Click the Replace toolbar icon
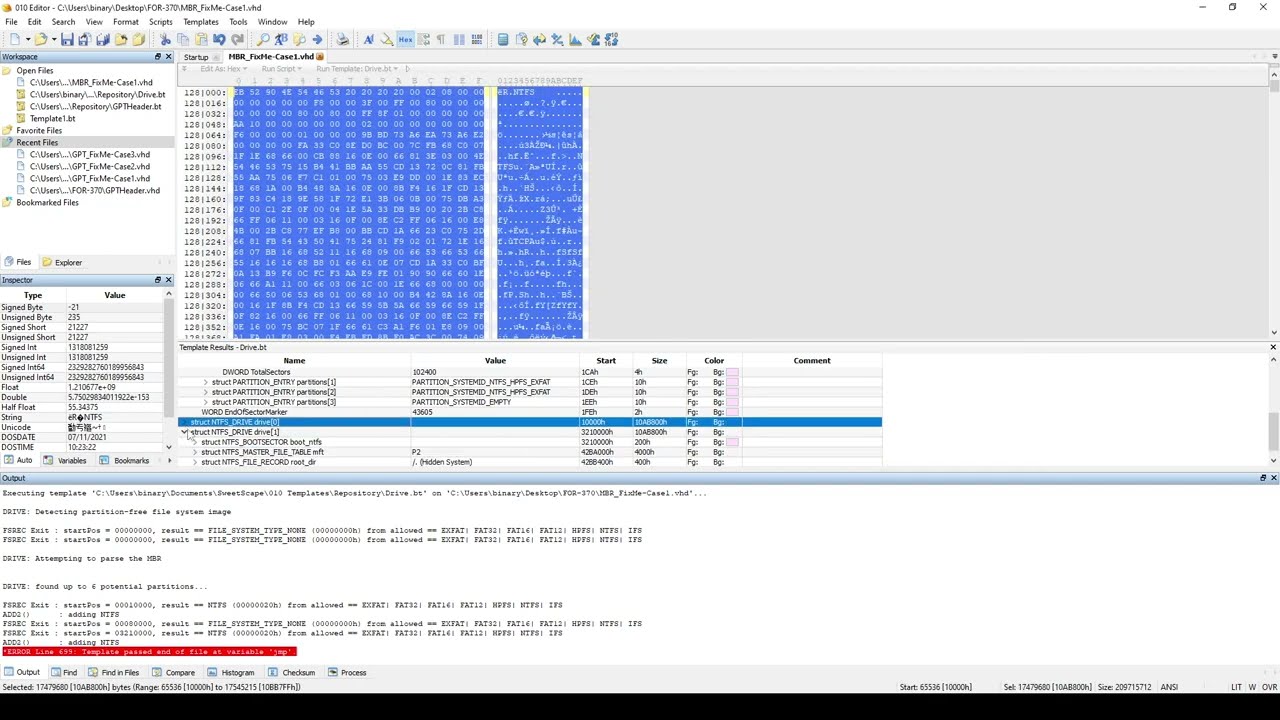1280x720 pixels. tap(281, 40)
